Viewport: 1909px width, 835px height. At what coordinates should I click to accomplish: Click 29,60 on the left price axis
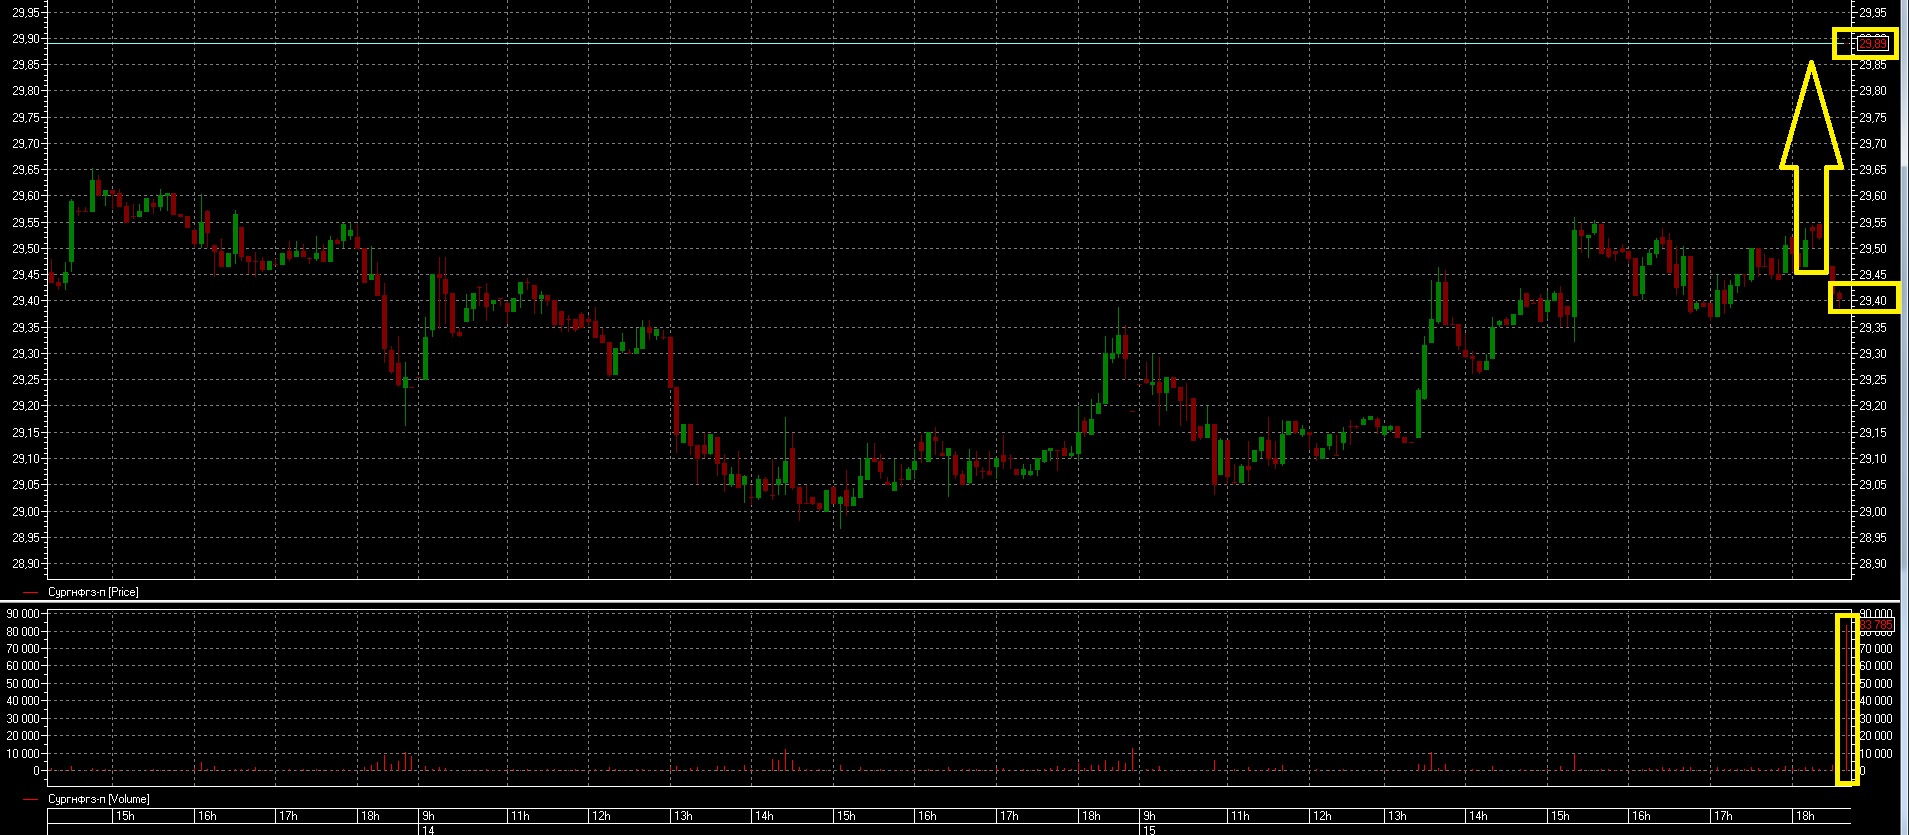coord(26,196)
